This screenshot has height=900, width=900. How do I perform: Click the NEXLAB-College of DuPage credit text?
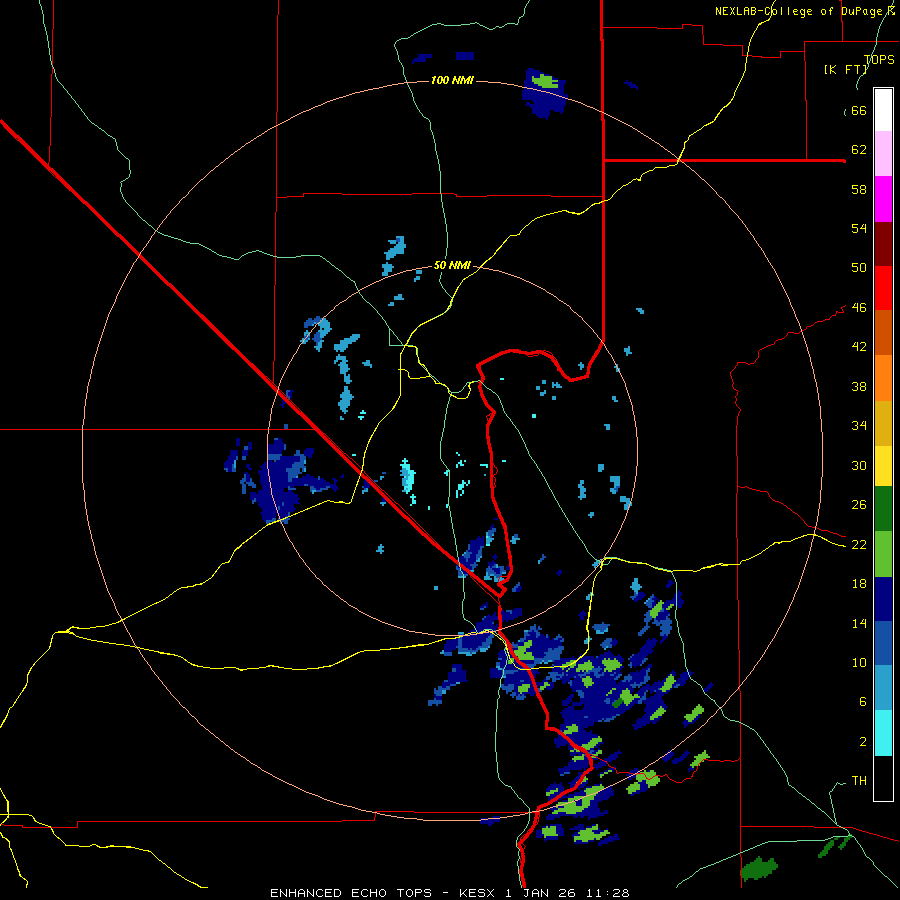(x=804, y=11)
